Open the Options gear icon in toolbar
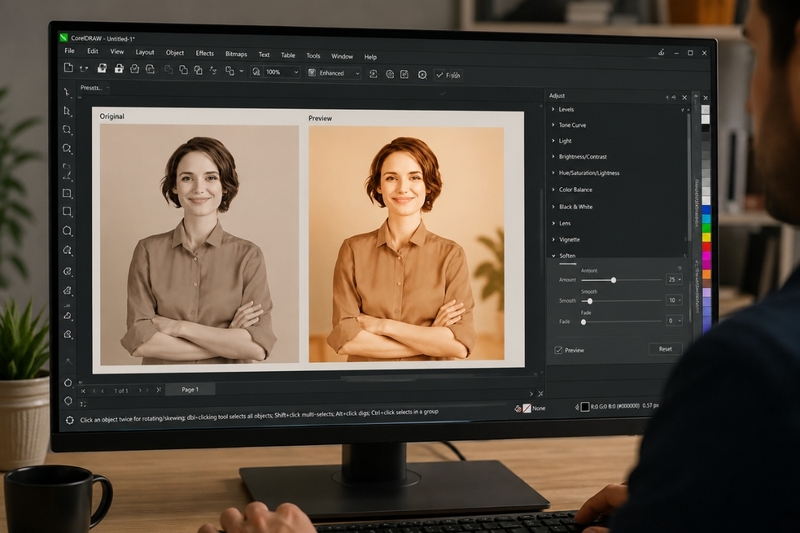 [x=422, y=74]
